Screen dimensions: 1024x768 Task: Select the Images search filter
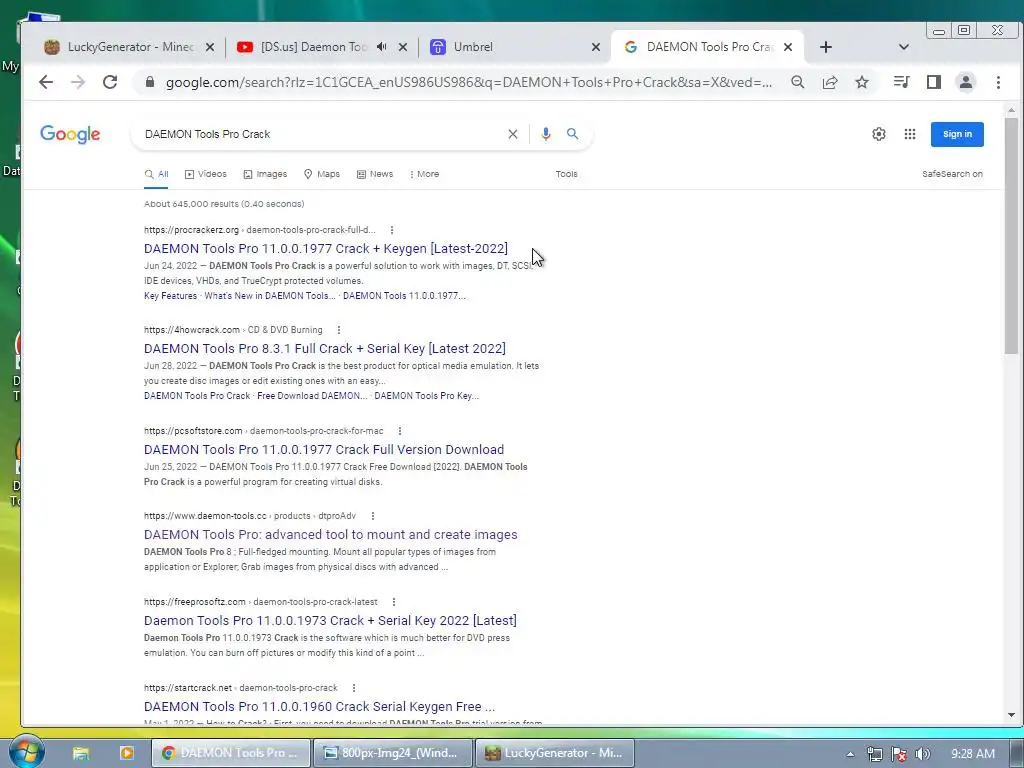point(265,174)
